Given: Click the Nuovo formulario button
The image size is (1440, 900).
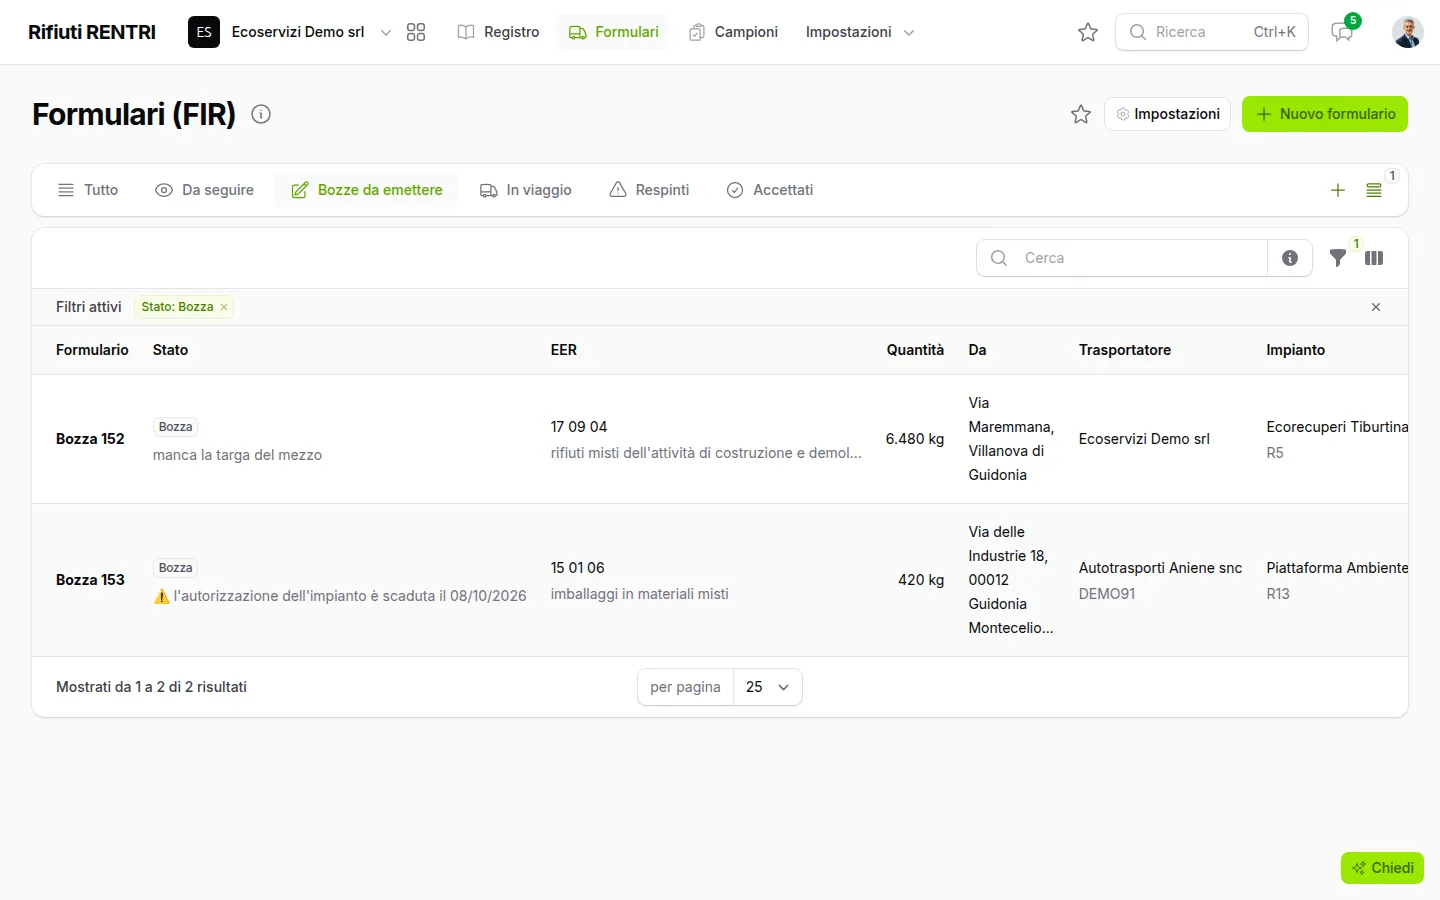Looking at the screenshot, I should click(1325, 114).
